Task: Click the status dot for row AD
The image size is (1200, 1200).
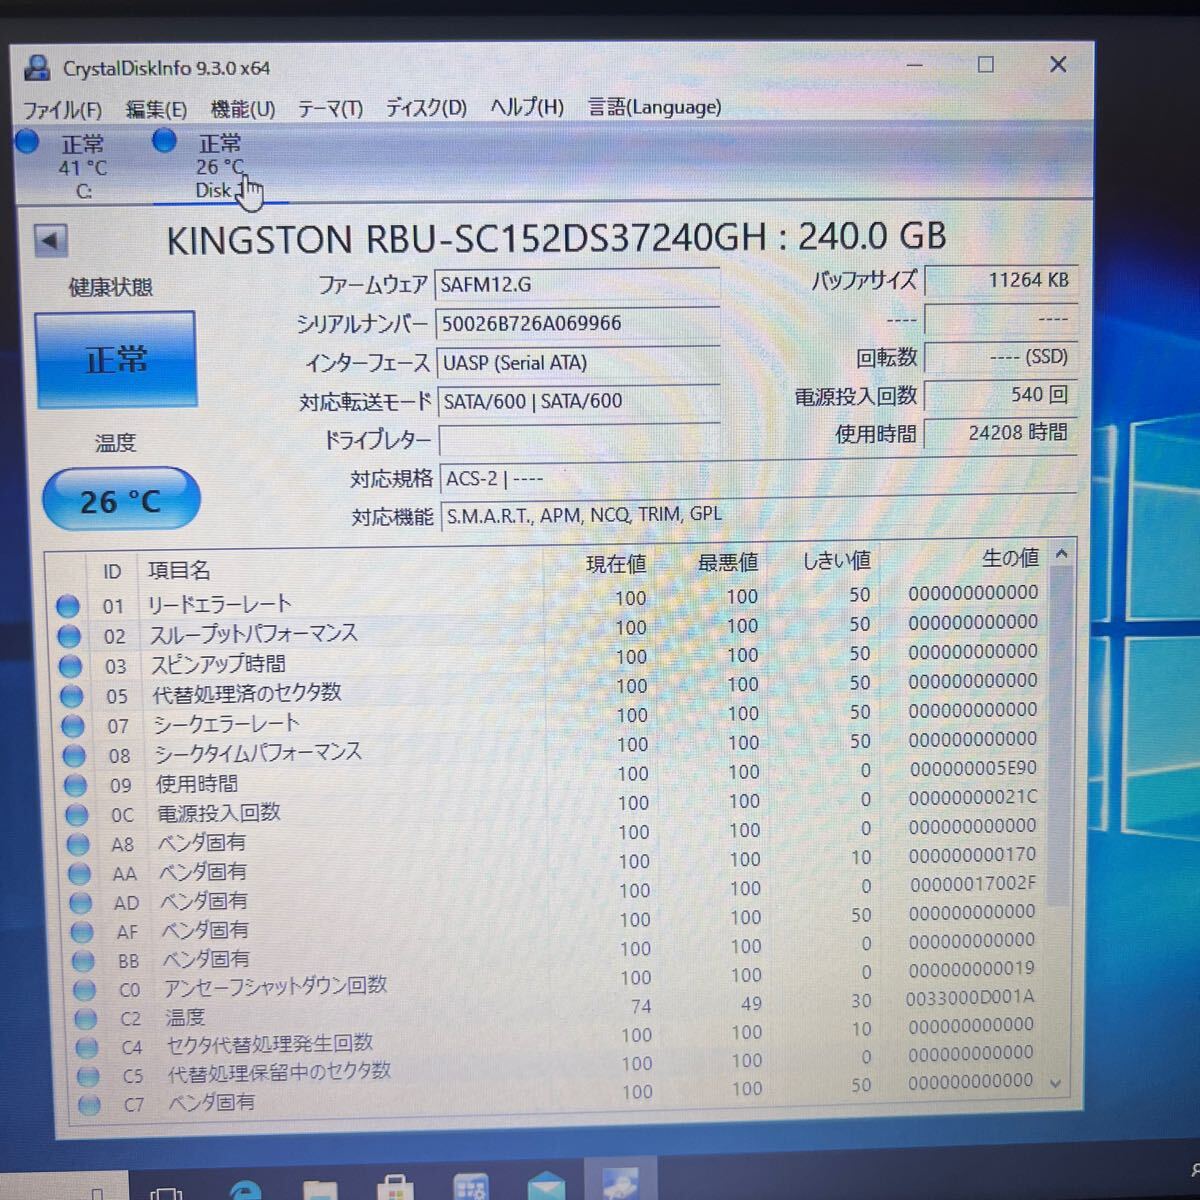Action: coord(81,903)
